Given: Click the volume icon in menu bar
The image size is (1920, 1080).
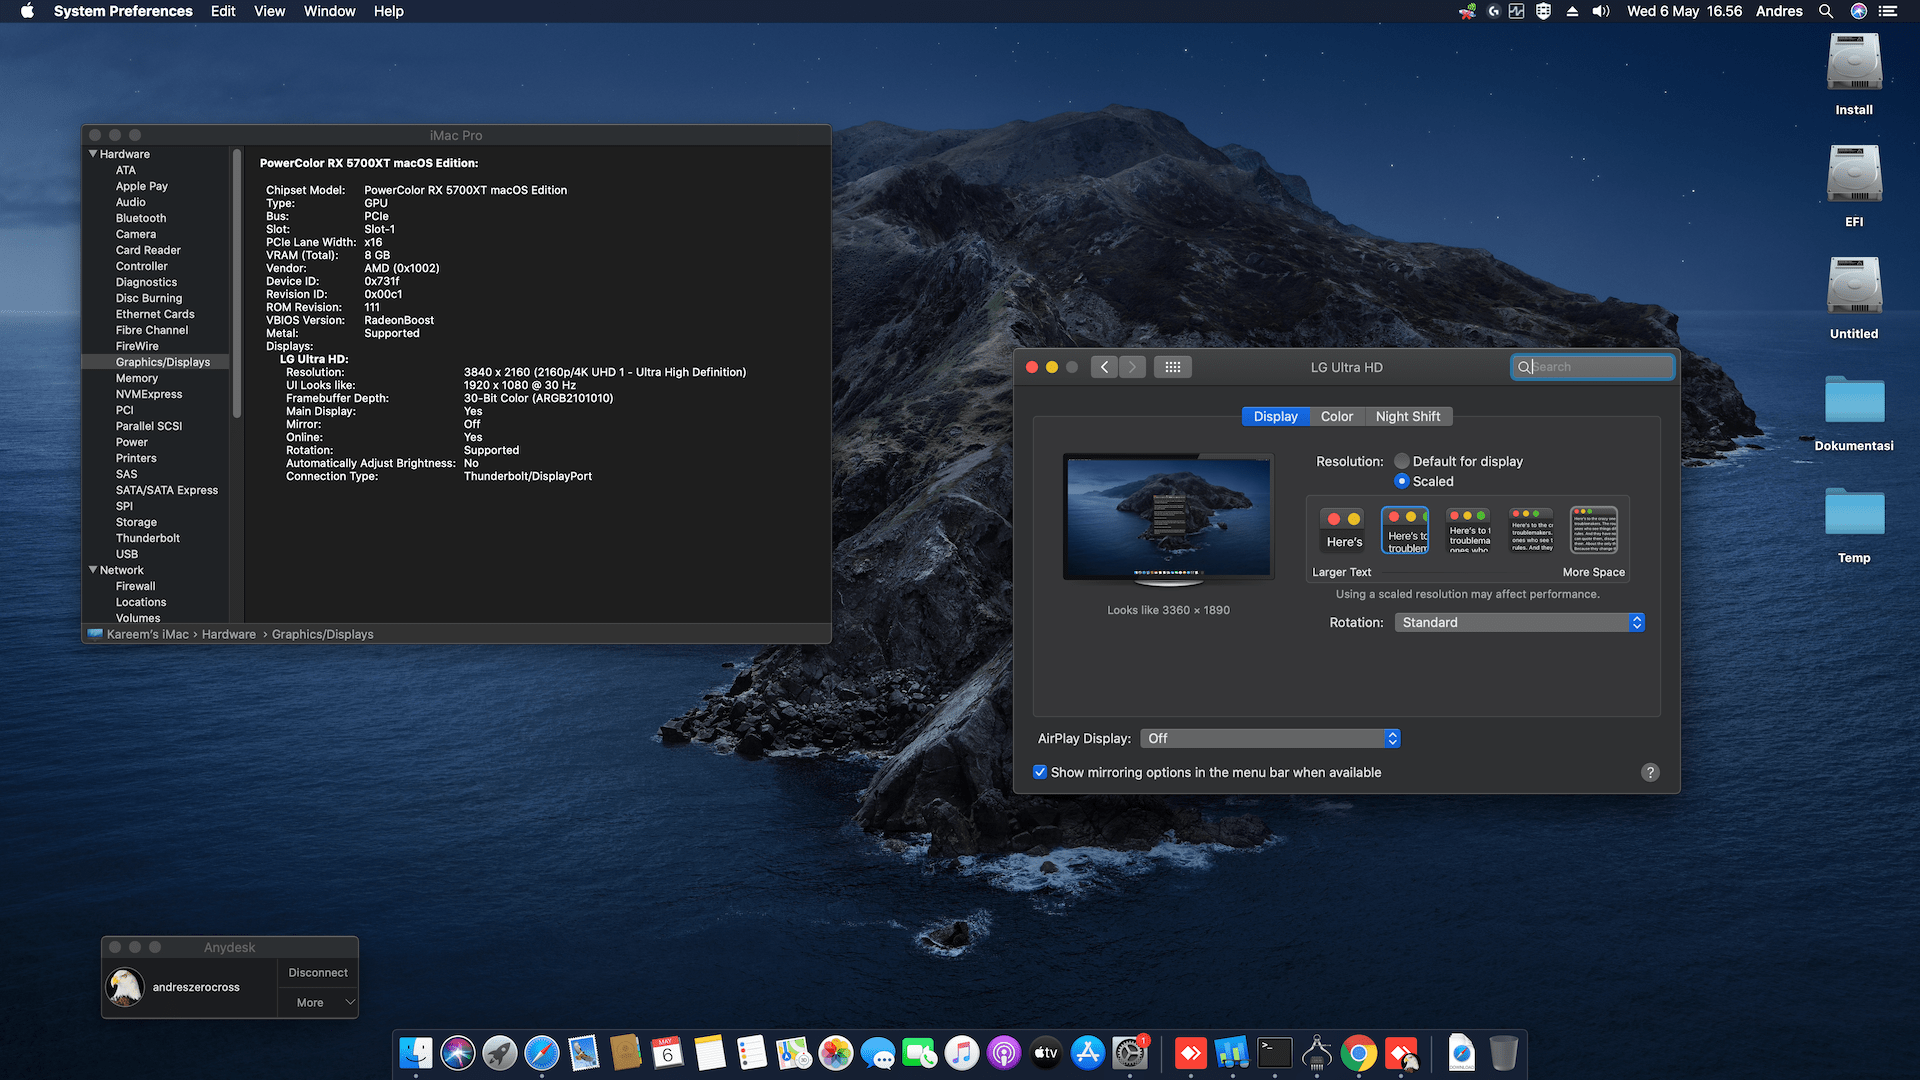Looking at the screenshot, I should point(1601,11).
